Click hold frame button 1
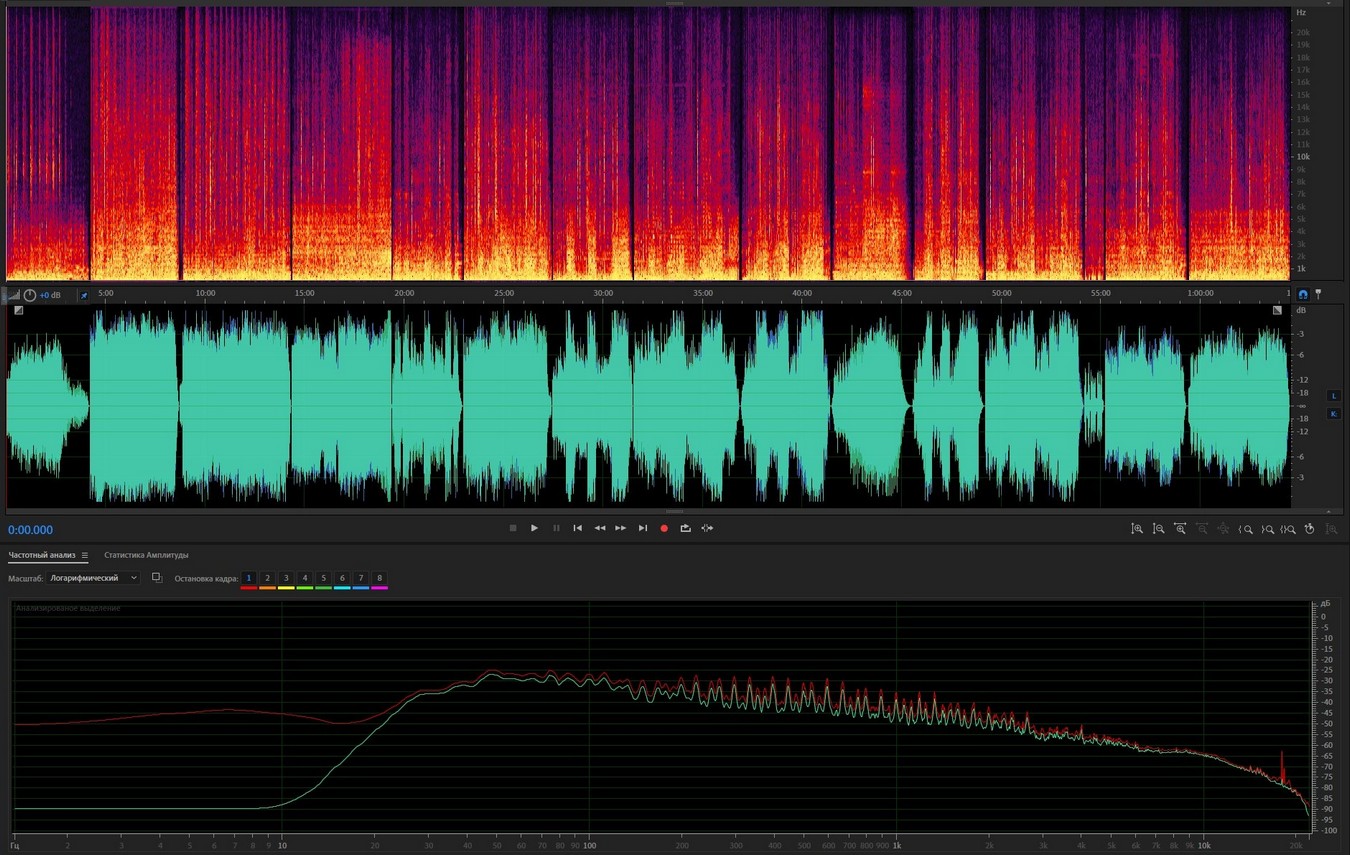The height and width of the screenshot is (855, 1350). [x=249, y=578]
